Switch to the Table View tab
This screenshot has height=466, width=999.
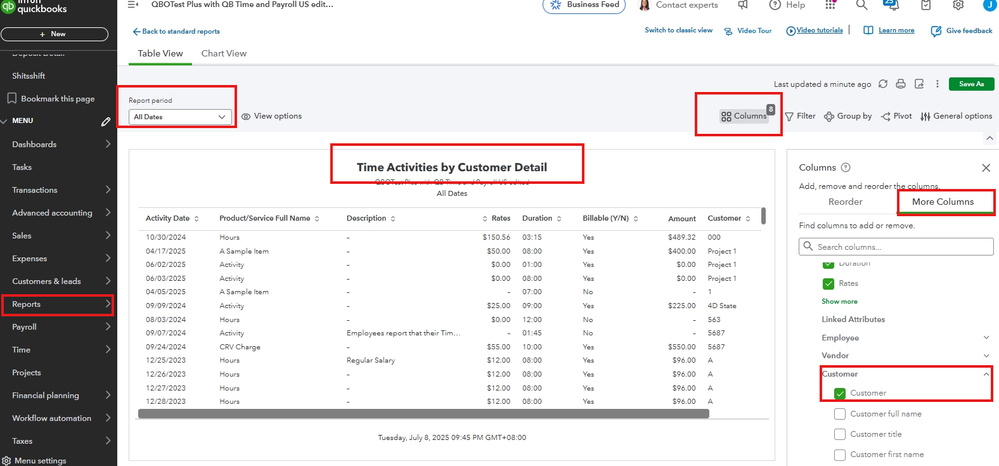161,54
